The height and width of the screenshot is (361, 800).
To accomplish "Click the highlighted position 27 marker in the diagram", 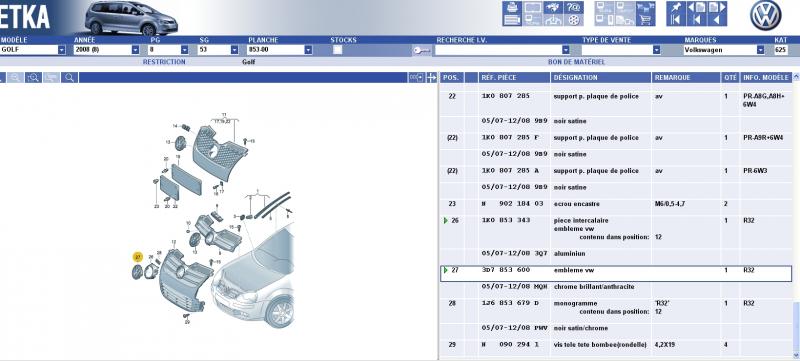I will click(138, 256).
